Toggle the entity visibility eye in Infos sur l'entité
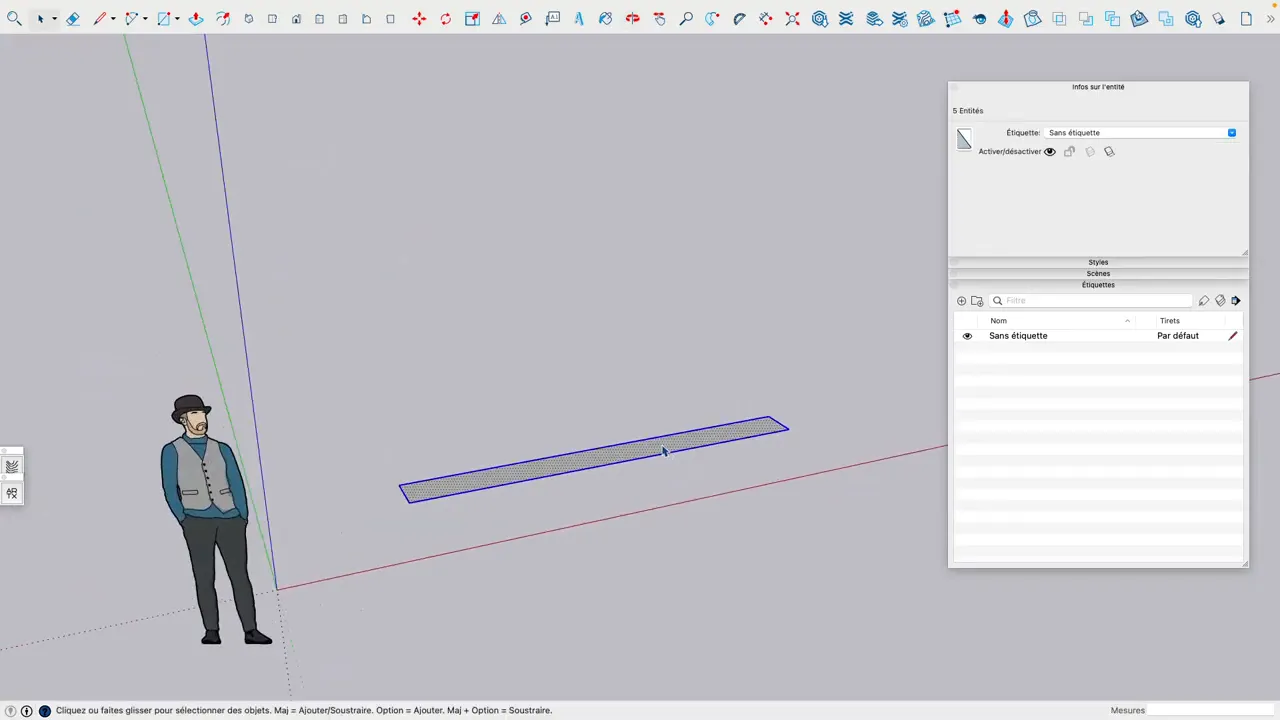This screenshot has height=720, width=1280. [x=1049, y=151]
